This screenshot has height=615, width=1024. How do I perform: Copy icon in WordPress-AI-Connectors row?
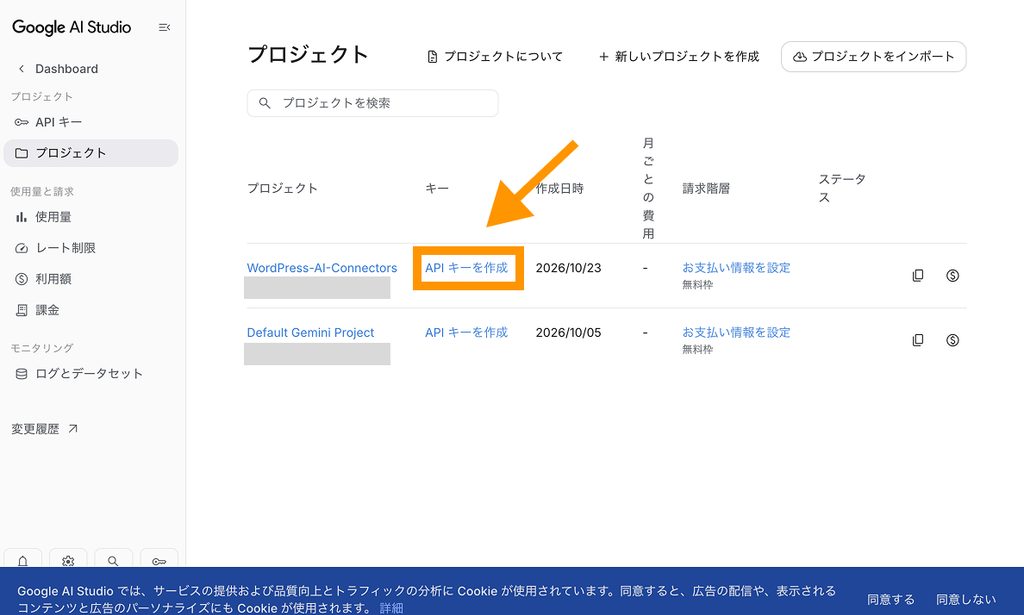pos(918,276)
